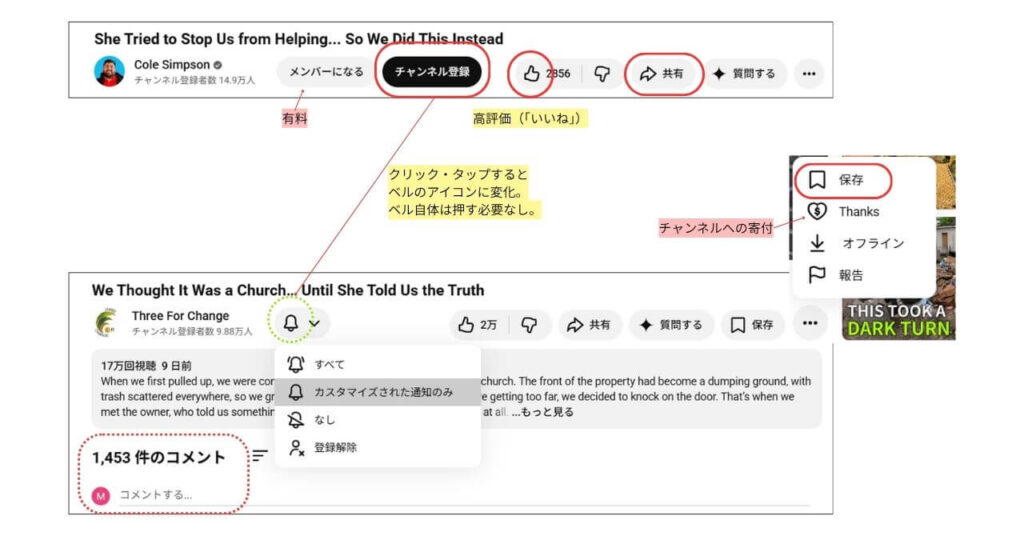Screen dimensions: 1024x536
Task: Click the Cole Simpson channel avatar
Action: 109,71
